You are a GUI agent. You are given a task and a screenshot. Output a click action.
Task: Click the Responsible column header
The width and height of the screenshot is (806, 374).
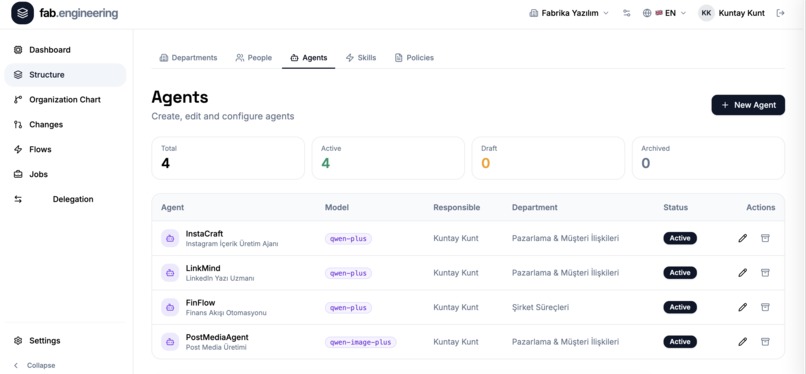point(456,208)
